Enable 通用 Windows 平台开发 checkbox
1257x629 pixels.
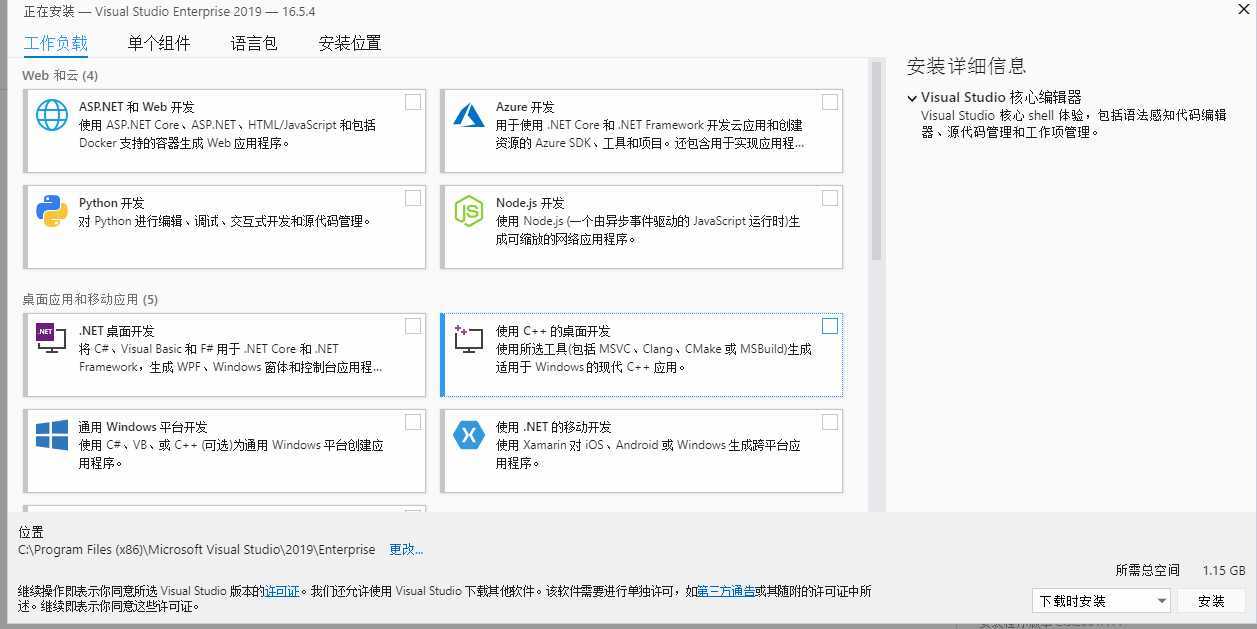[x=413, y=422]
